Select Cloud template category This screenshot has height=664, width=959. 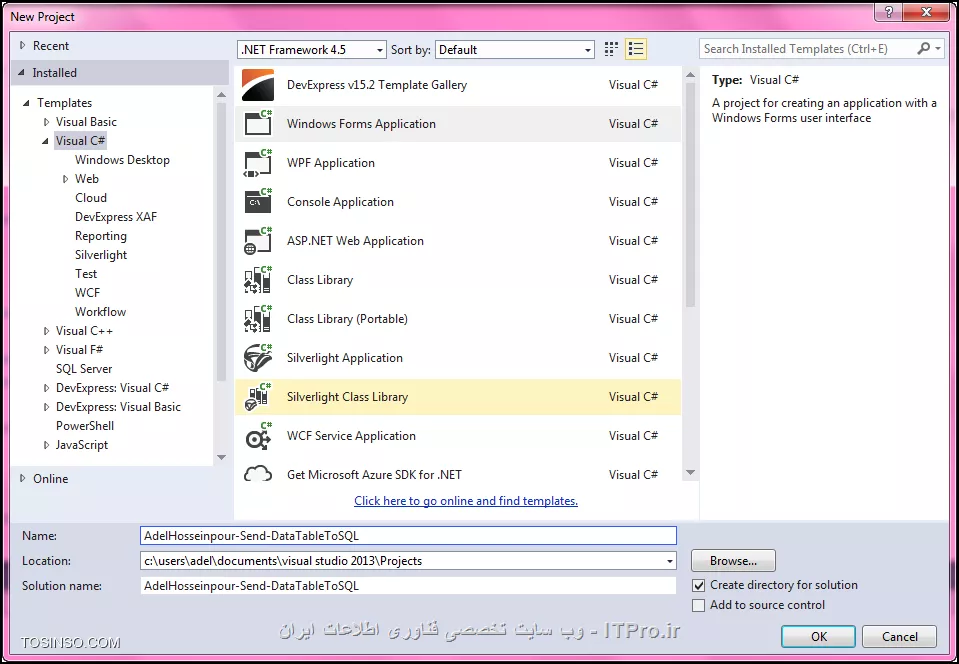[x=91, y=198]
